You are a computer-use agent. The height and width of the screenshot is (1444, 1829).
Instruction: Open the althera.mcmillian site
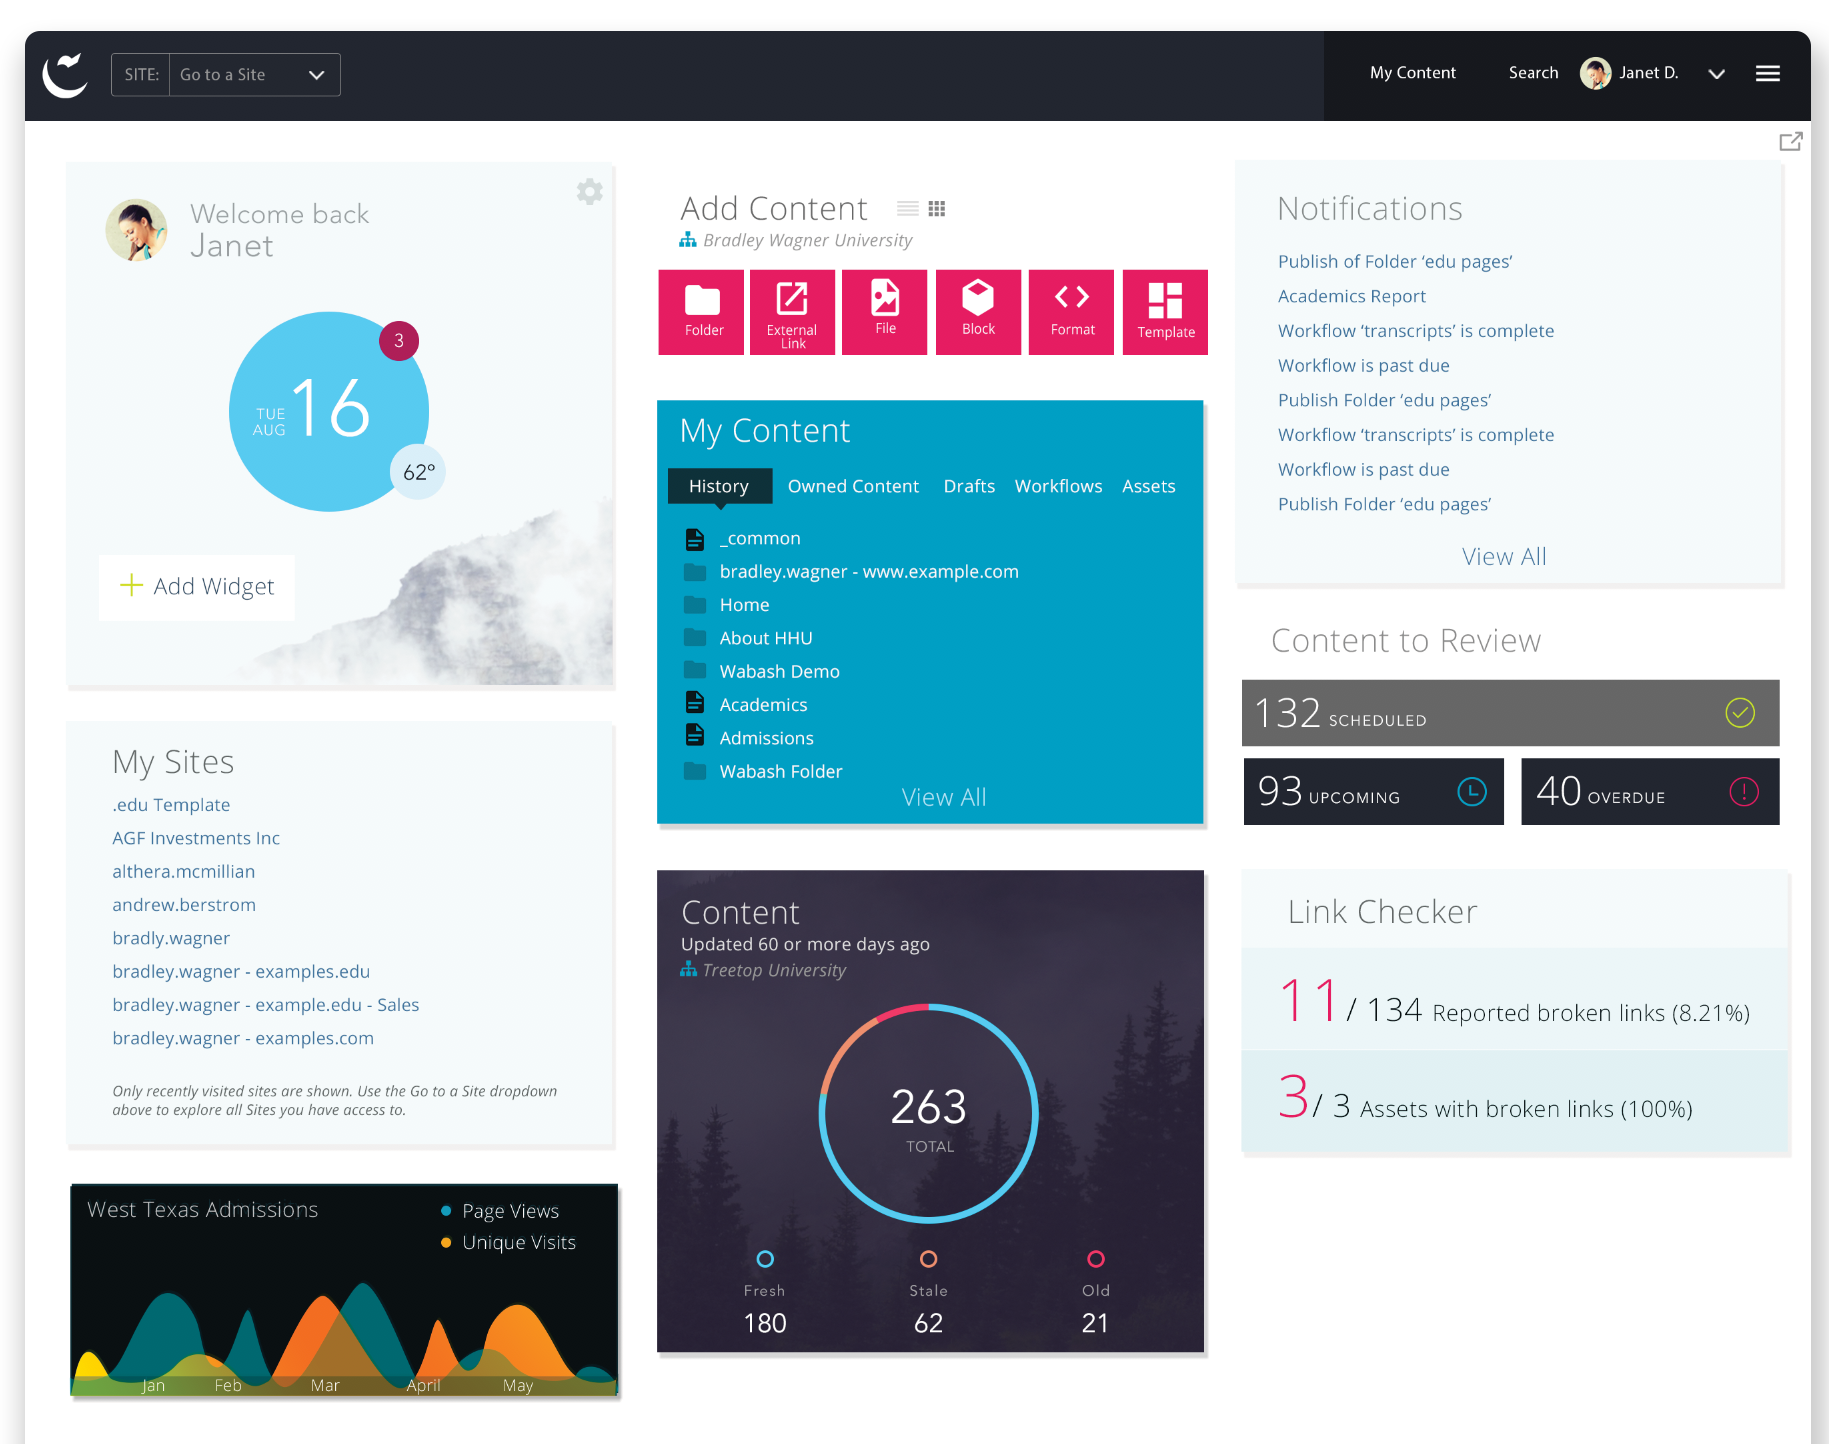[x=183, y=872]
